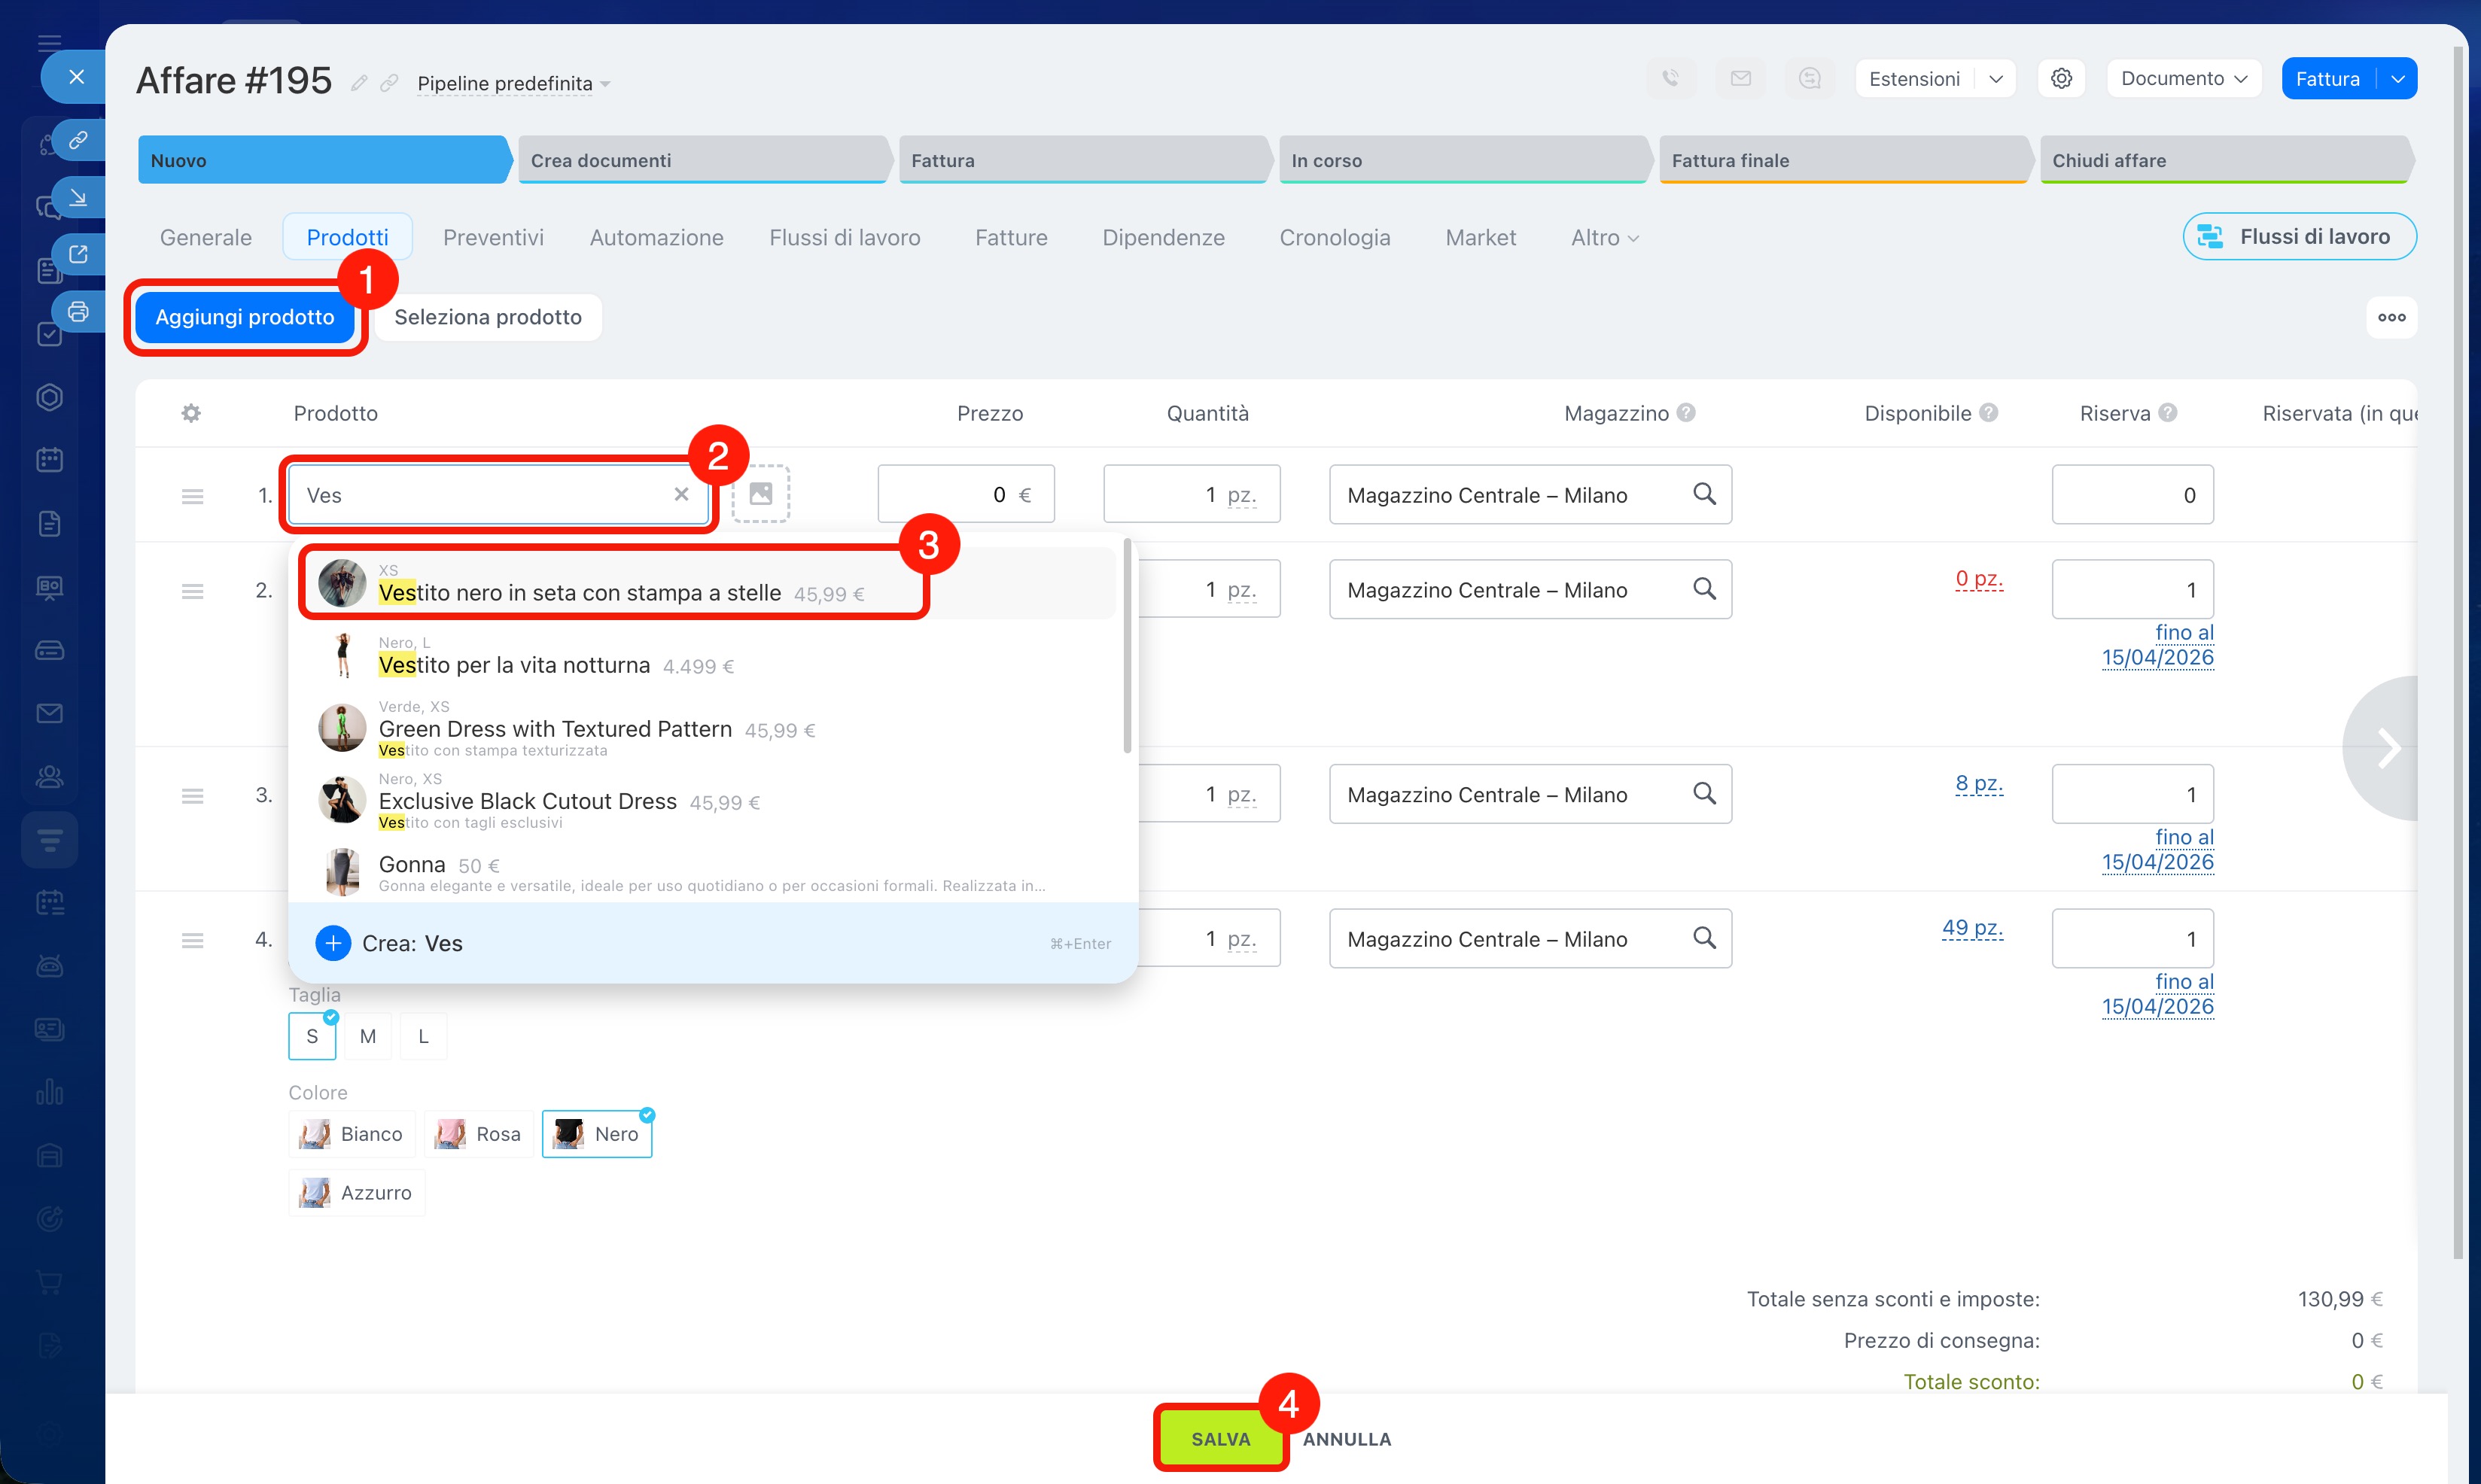Select the Bianco color variant
Screen dimensions: 2481x1484
pos(352,1134)
